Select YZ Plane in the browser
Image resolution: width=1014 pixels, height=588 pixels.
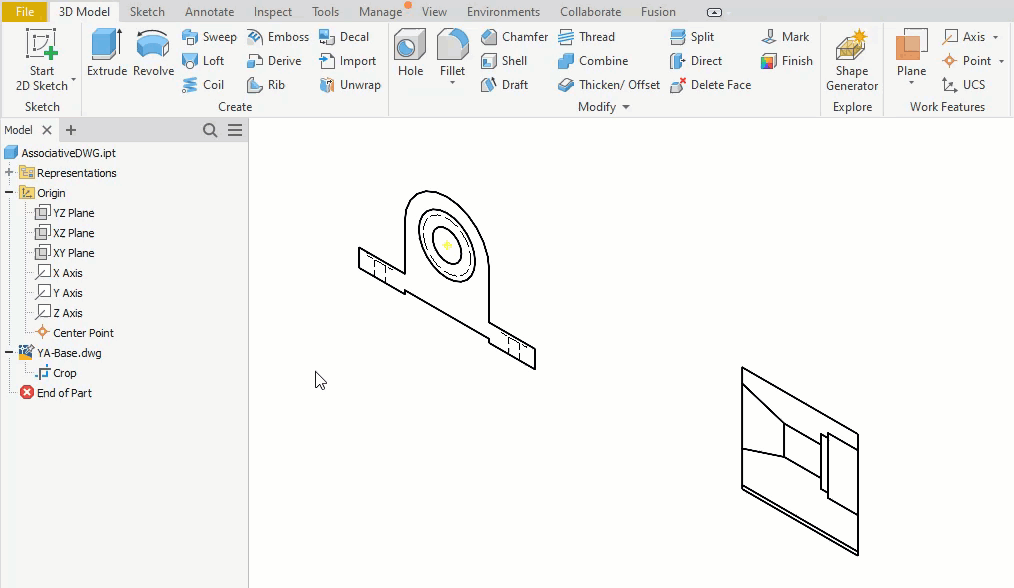(x=65, y=213)
